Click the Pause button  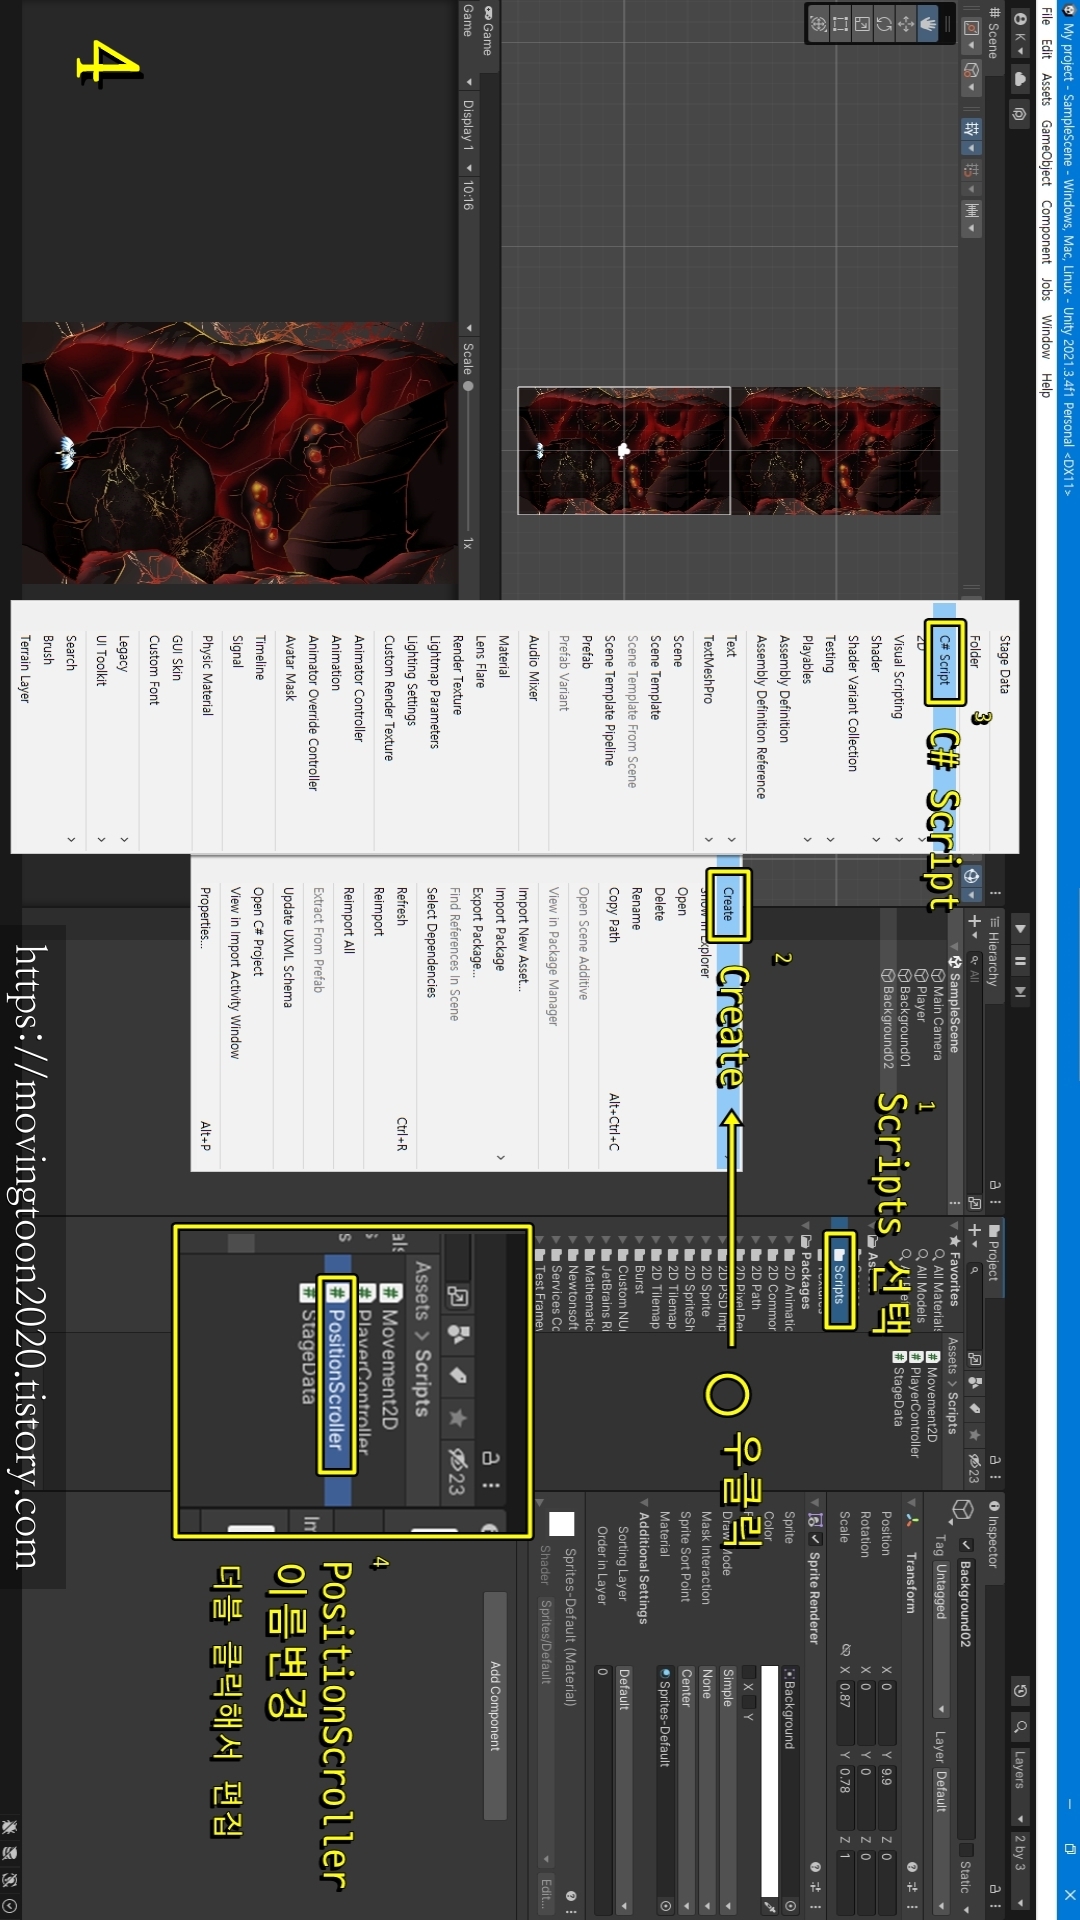(1020, 960)
